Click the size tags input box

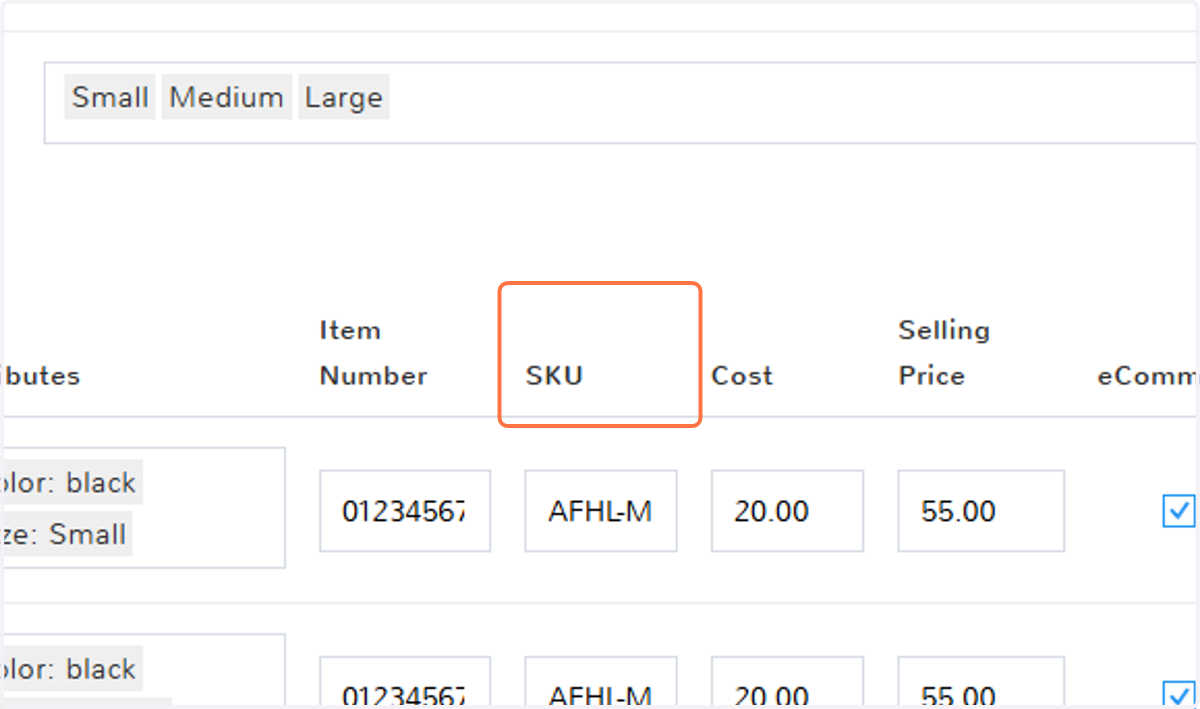pos(620,103)
